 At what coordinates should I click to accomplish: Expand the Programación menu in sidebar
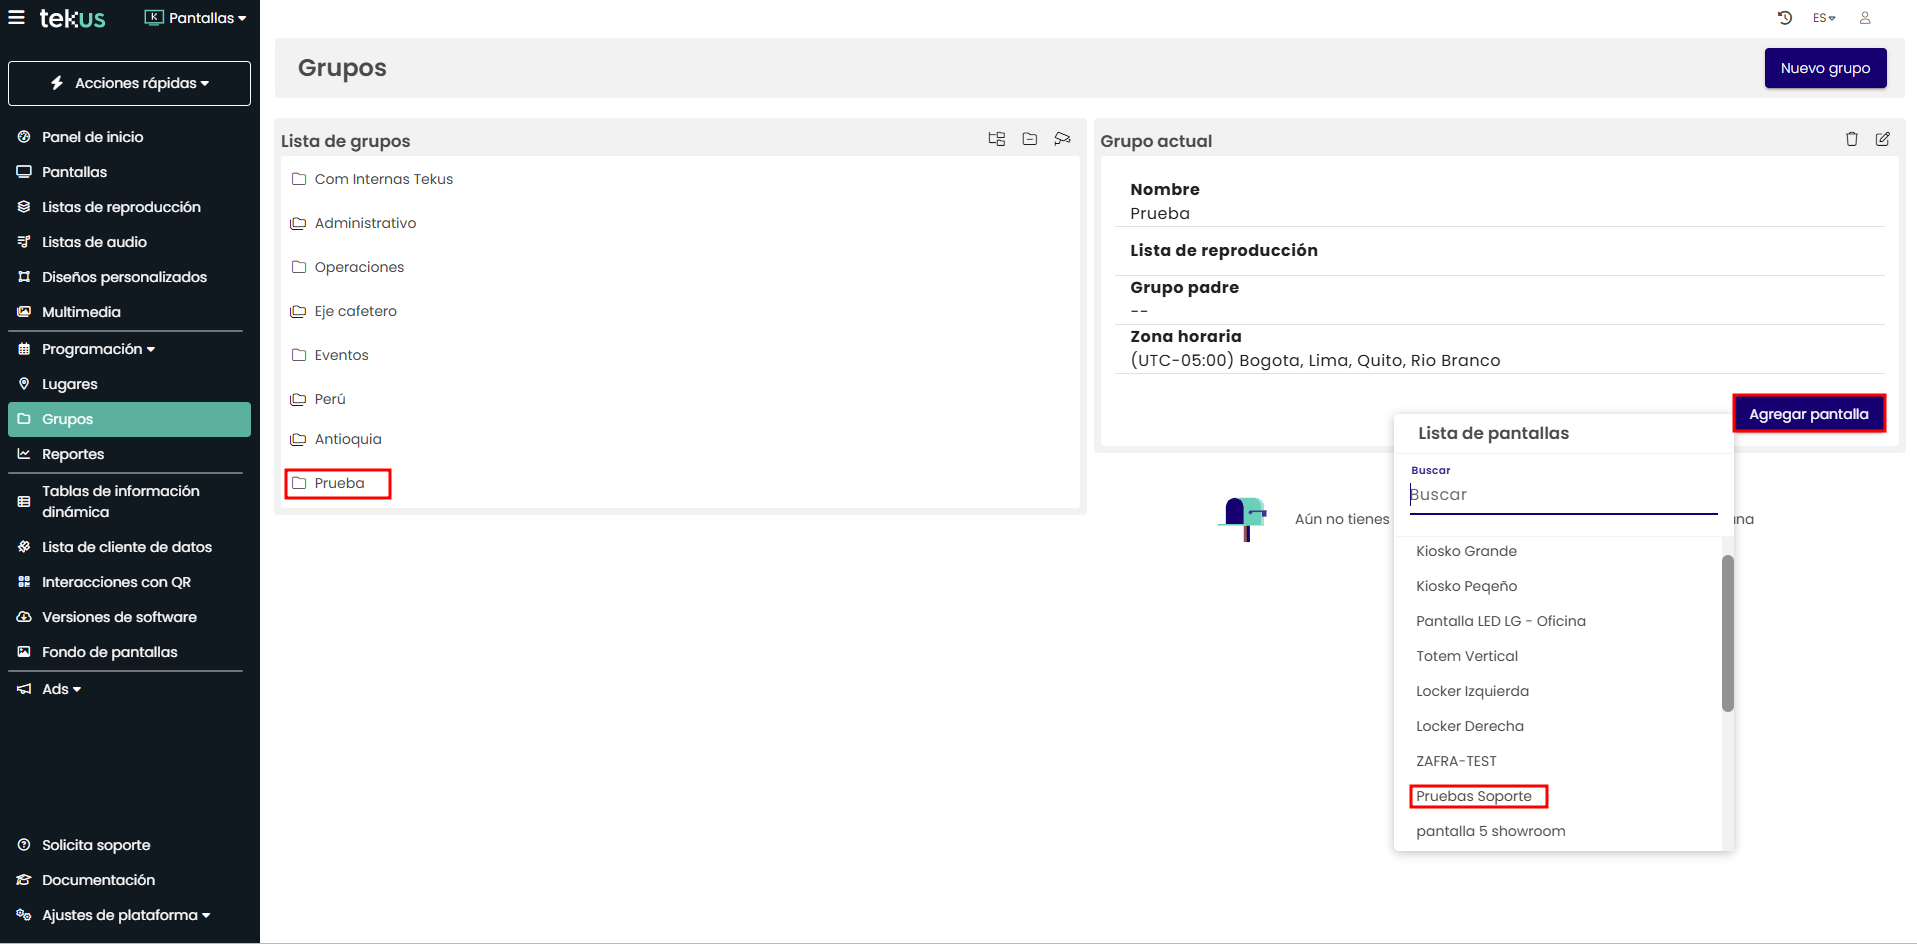tap(98, 349)
